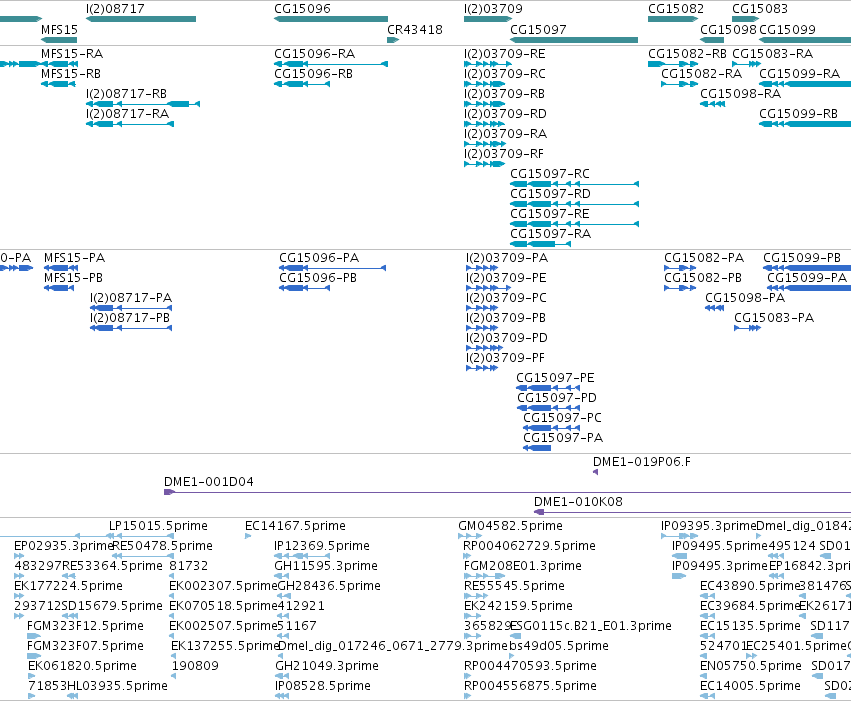851x701 pixels.
Task: Select EST RE55545.5prime
Action: click(476, 596)
